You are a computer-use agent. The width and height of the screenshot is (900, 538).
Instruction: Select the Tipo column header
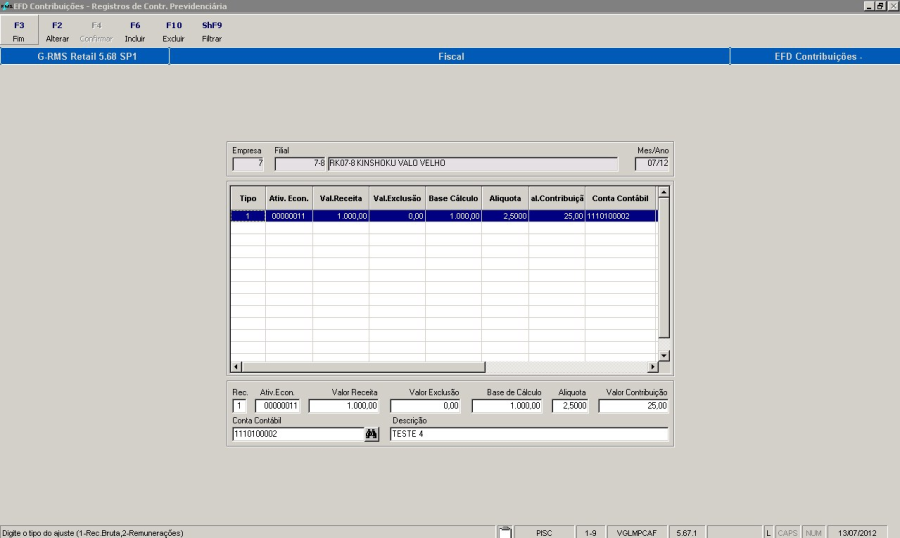click(x=248, y=198)
